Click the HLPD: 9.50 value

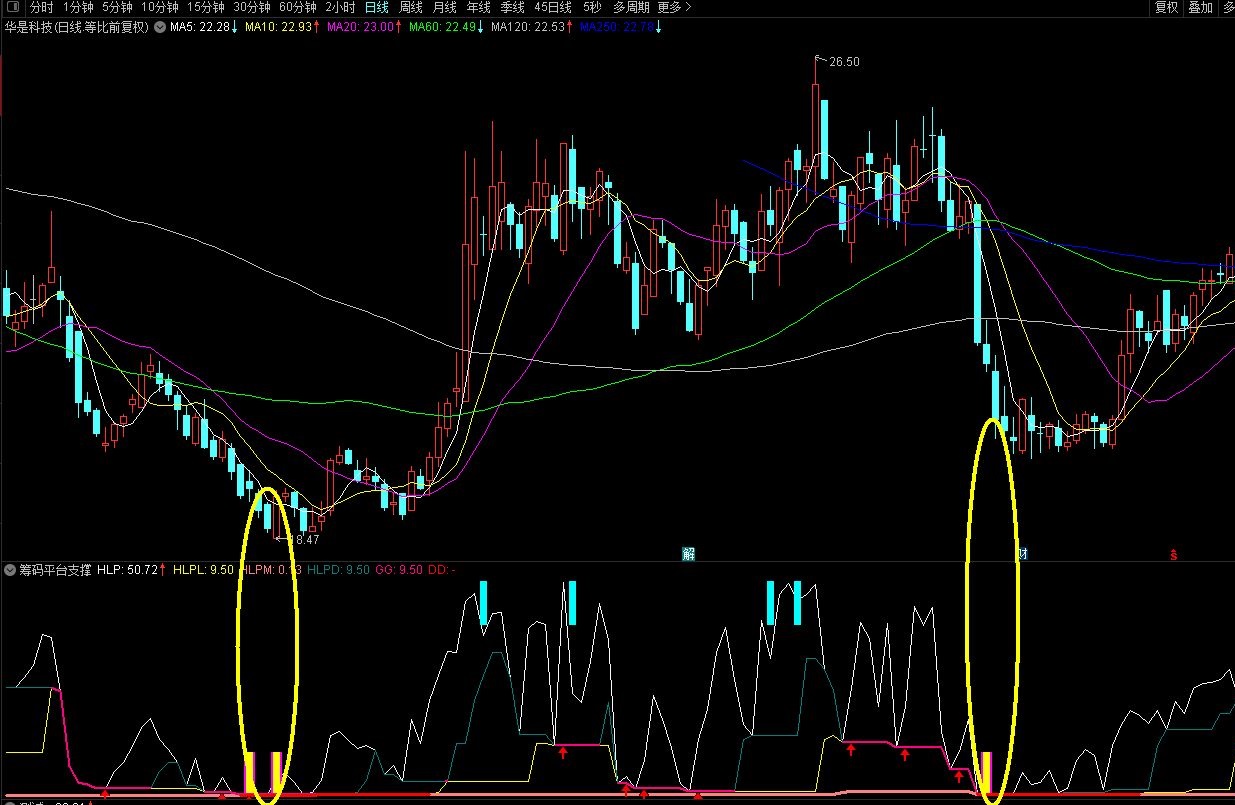(338, 570)
